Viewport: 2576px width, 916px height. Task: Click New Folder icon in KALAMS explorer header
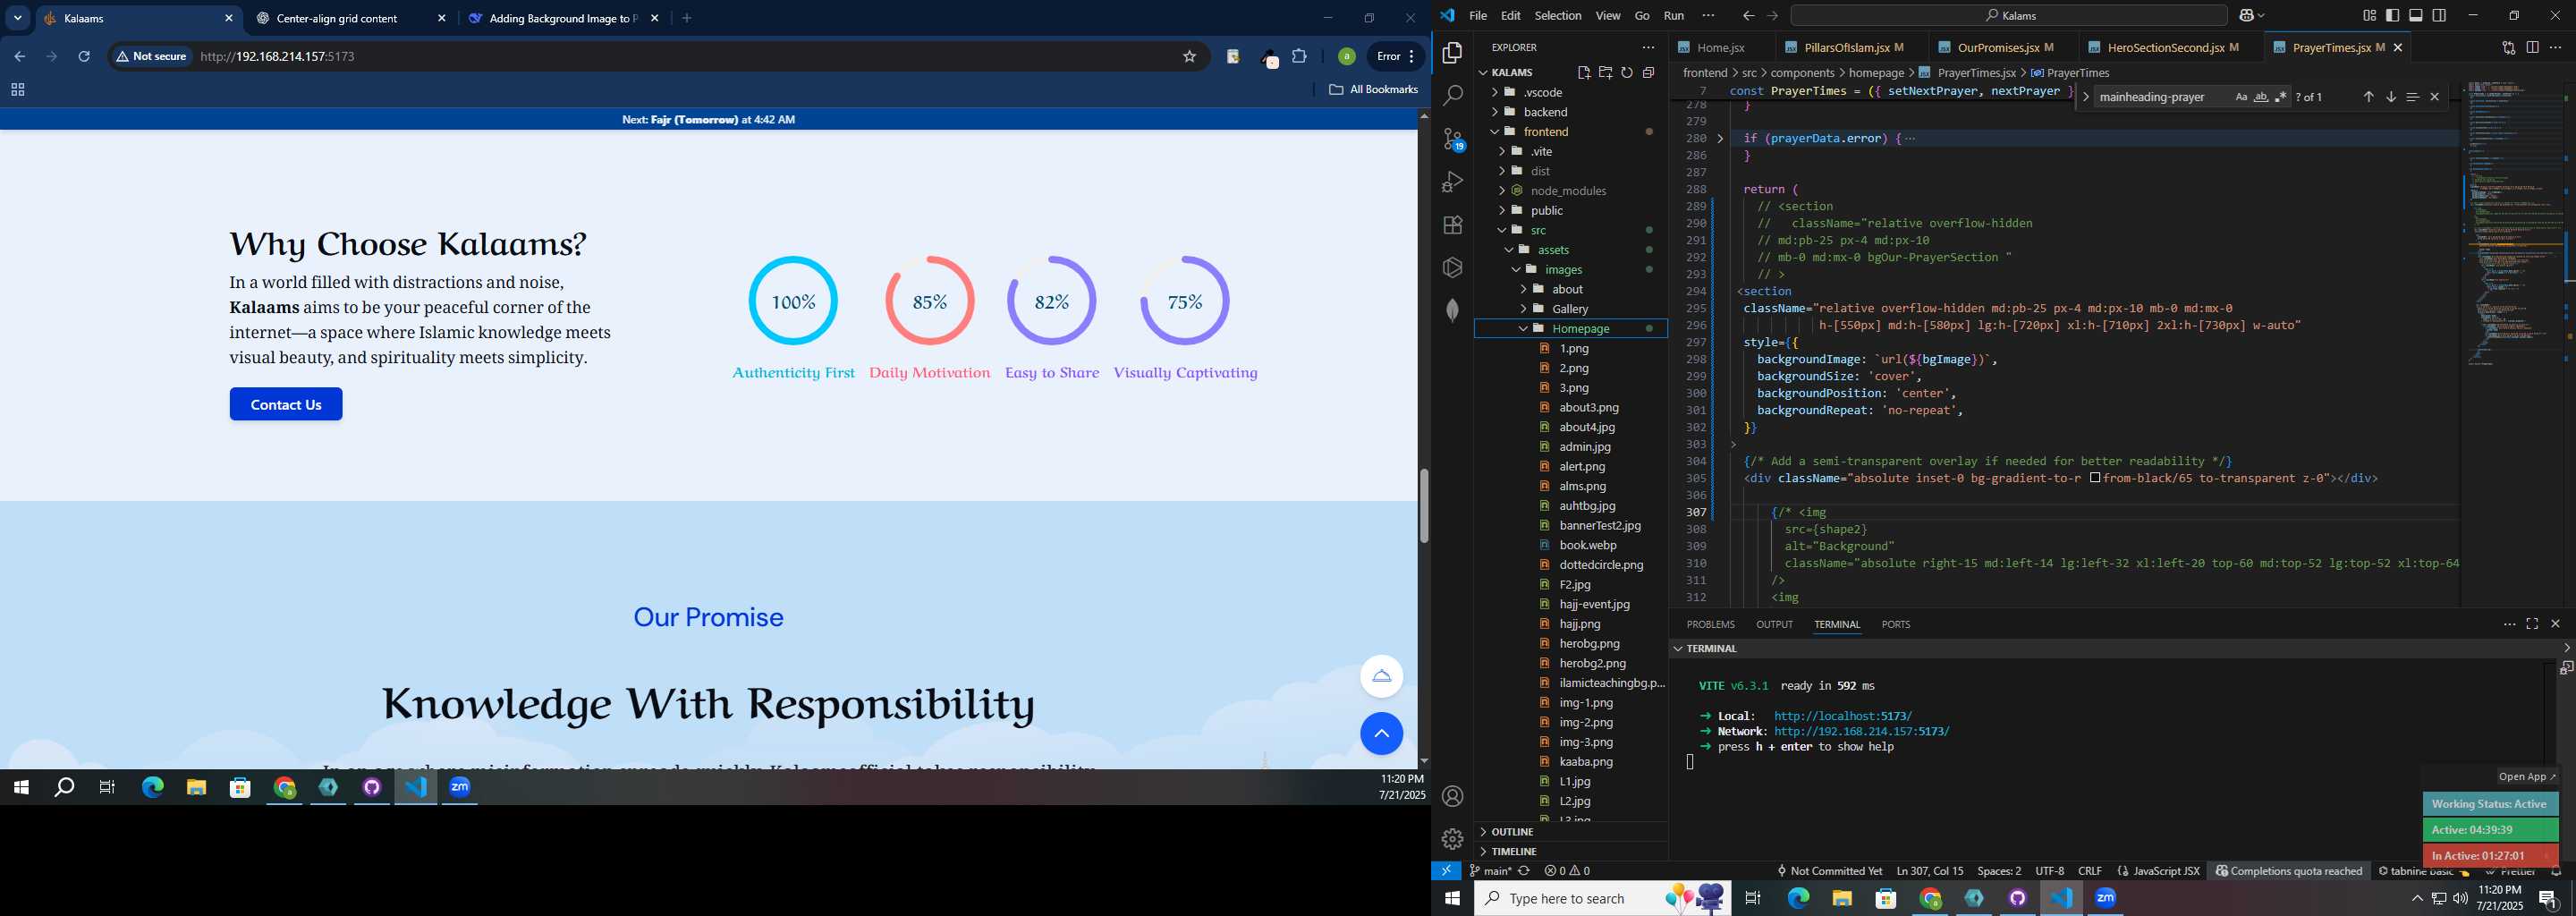coord(1605,72)
